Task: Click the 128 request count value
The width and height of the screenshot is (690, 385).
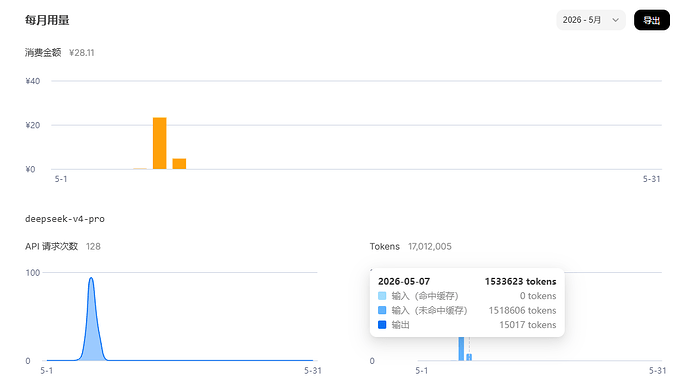Action: (93, 246)
